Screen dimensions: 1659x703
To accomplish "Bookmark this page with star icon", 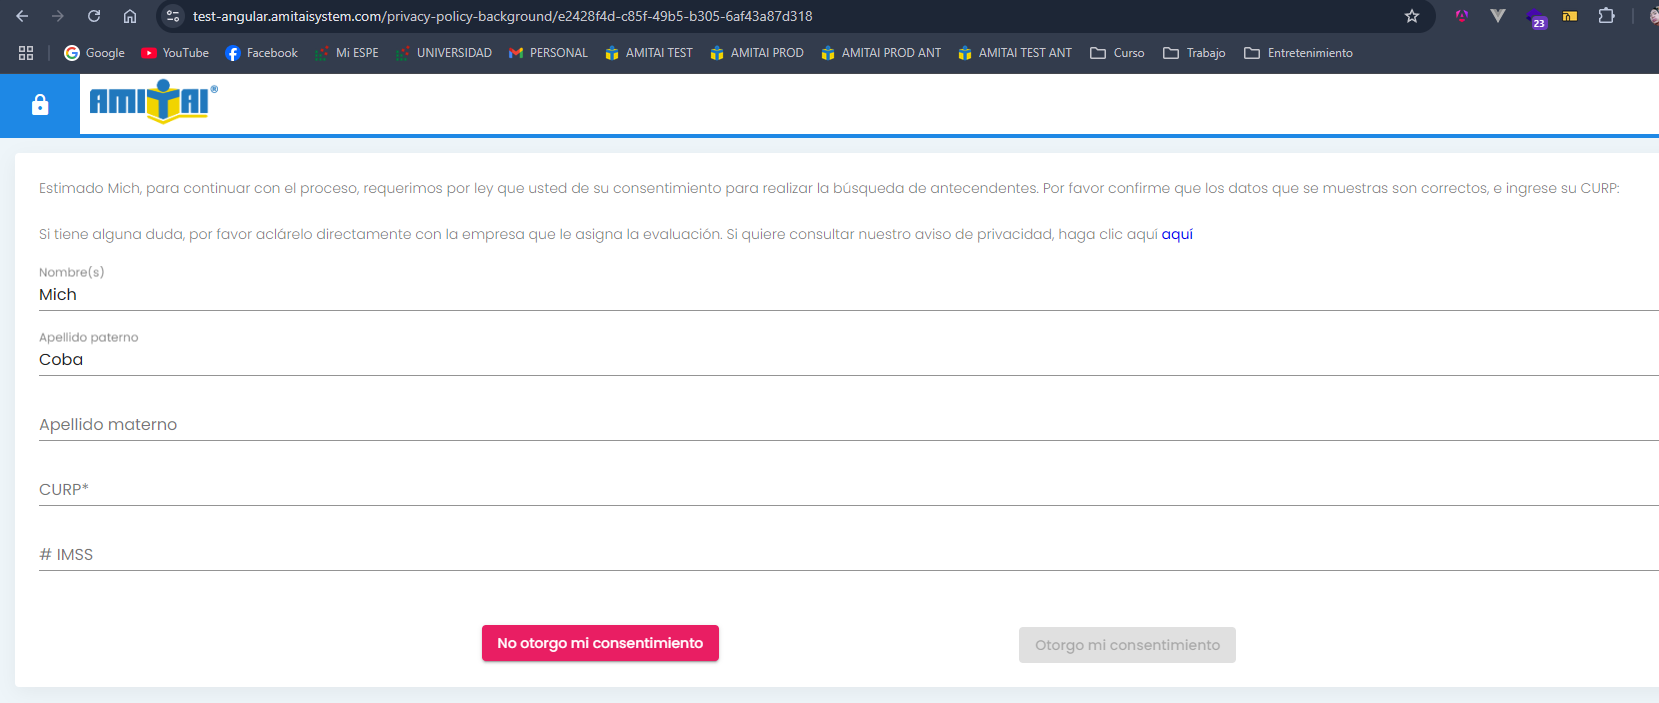I will (x=1411, y=16).
